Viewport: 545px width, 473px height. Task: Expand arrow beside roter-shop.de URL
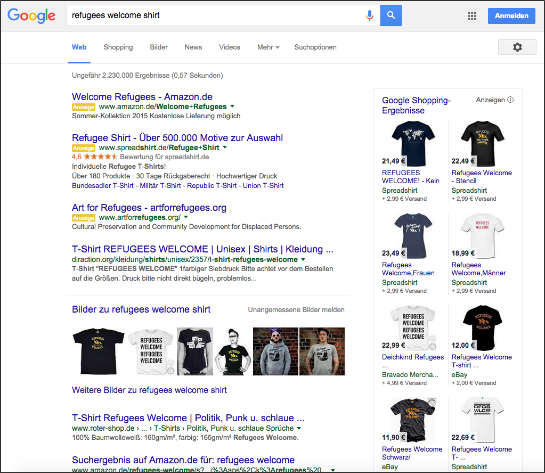[299, 428]
